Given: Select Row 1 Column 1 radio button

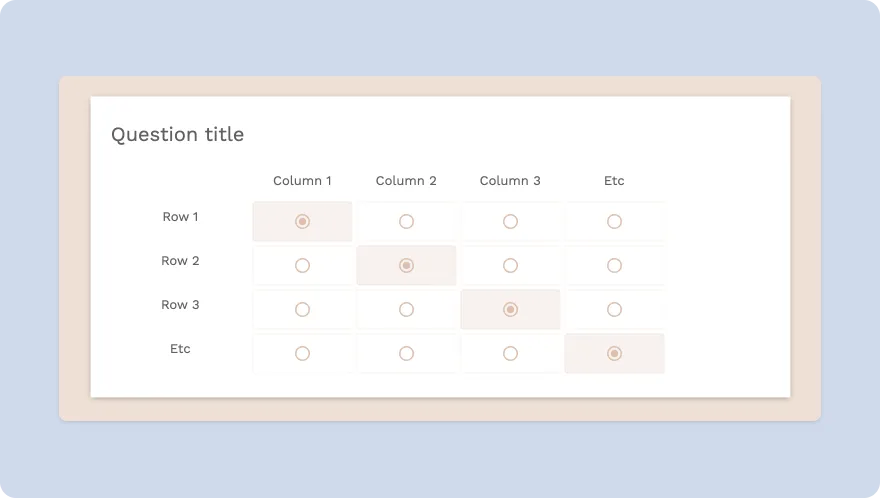Looking at the screenshot, I should coord(302,221).
